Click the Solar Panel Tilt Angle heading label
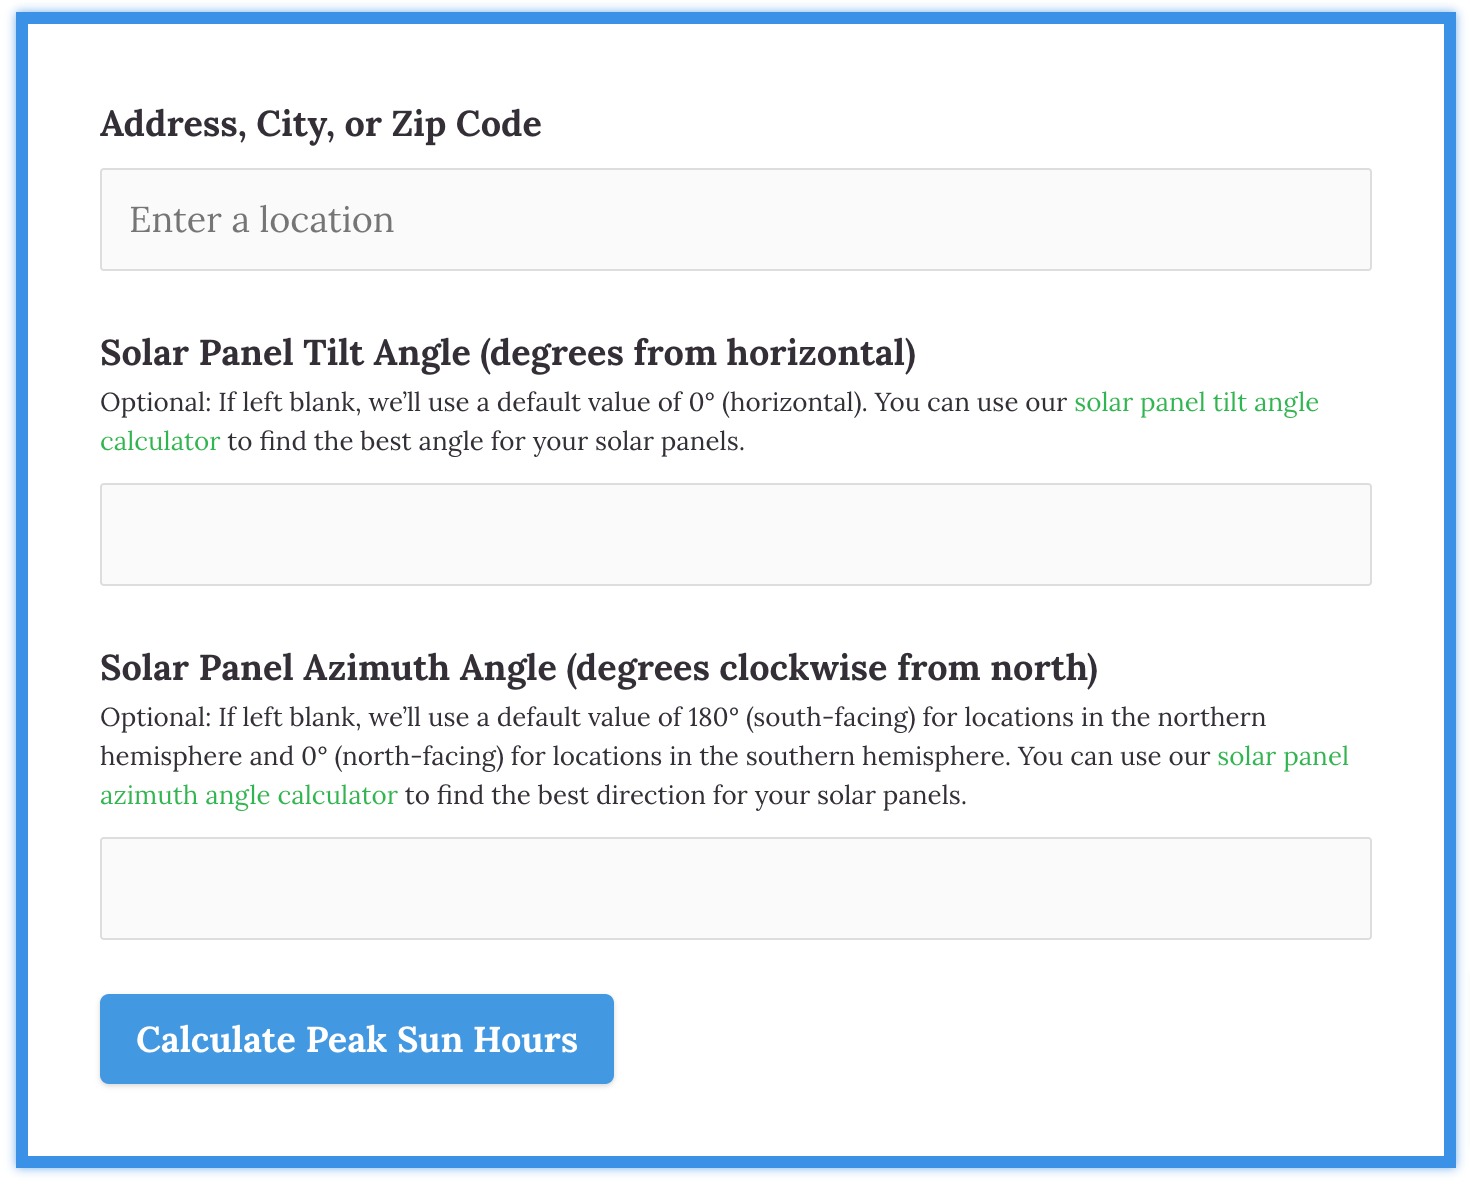1470x1186 pixels. click(508, 353)
